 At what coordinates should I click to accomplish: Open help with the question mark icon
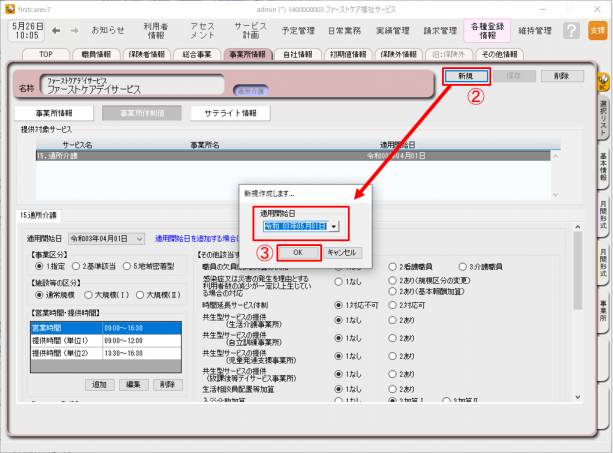click(571, 31)
